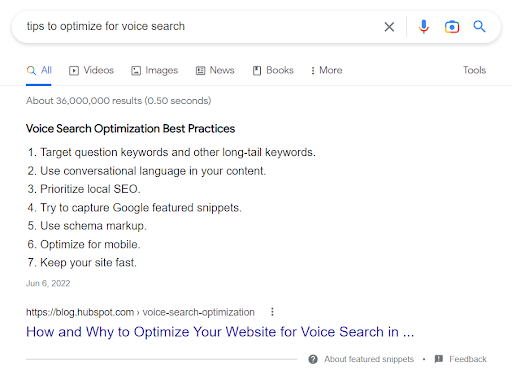The height and width of the screenshot is (370, 512).
Task: Open How and Why to Optimize link
Action: coord(220,332)
